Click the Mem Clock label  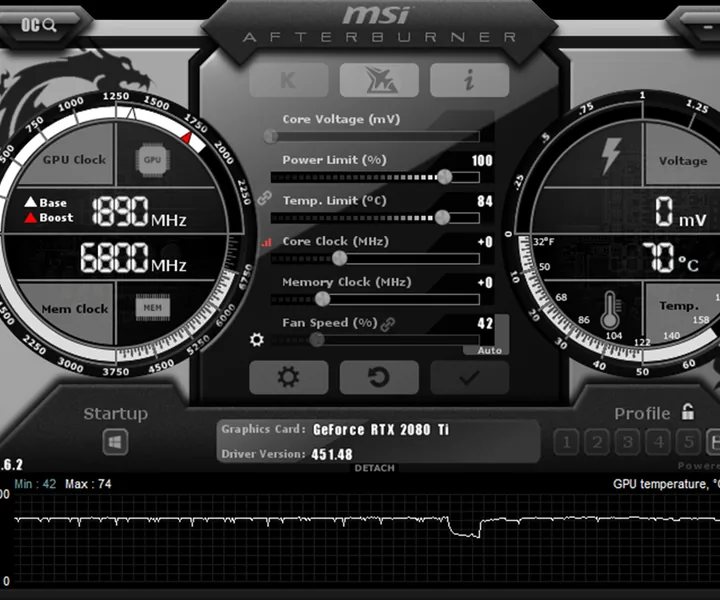(74, 309)
